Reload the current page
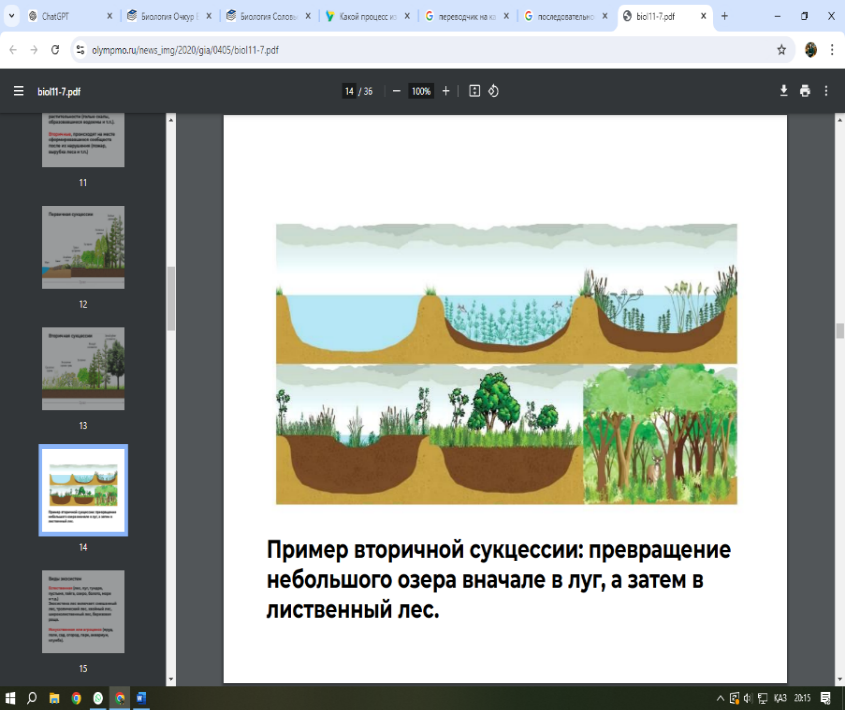The width and height of the screenshot is (845, 710). click(54, 49)
